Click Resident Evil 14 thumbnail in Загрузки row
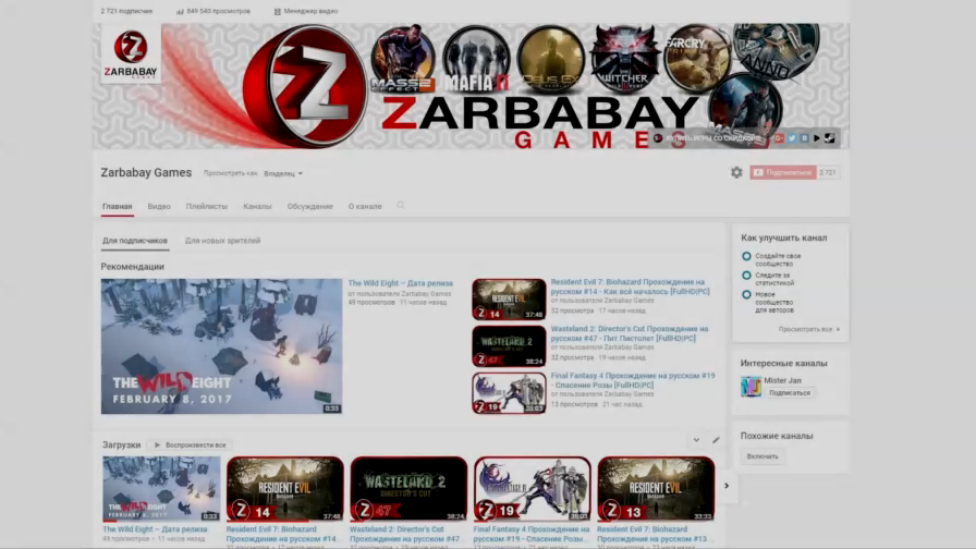 tap(285, 489)
